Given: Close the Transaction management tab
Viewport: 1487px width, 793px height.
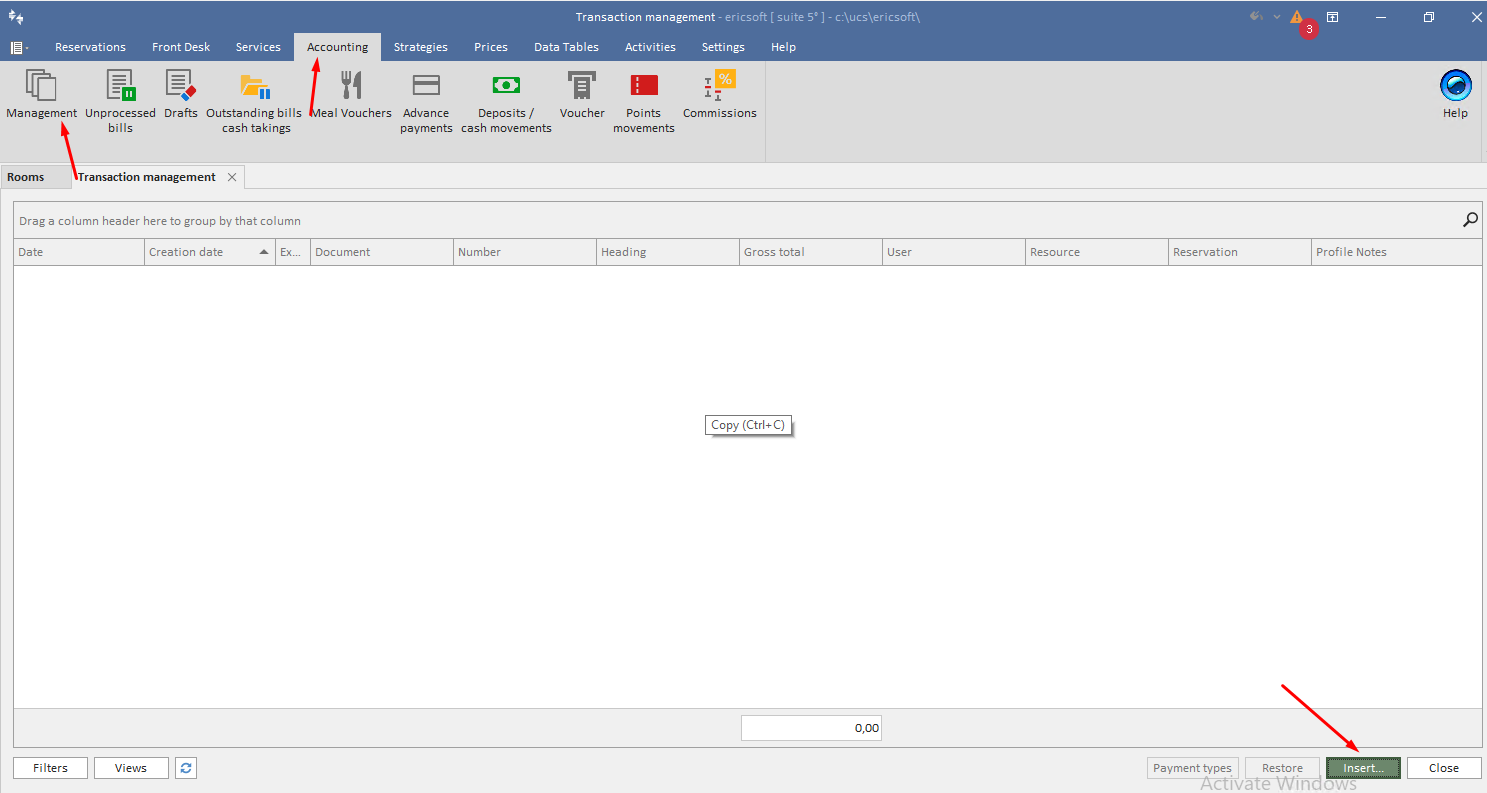Looking at the screenshot, I should pos(232,177).
